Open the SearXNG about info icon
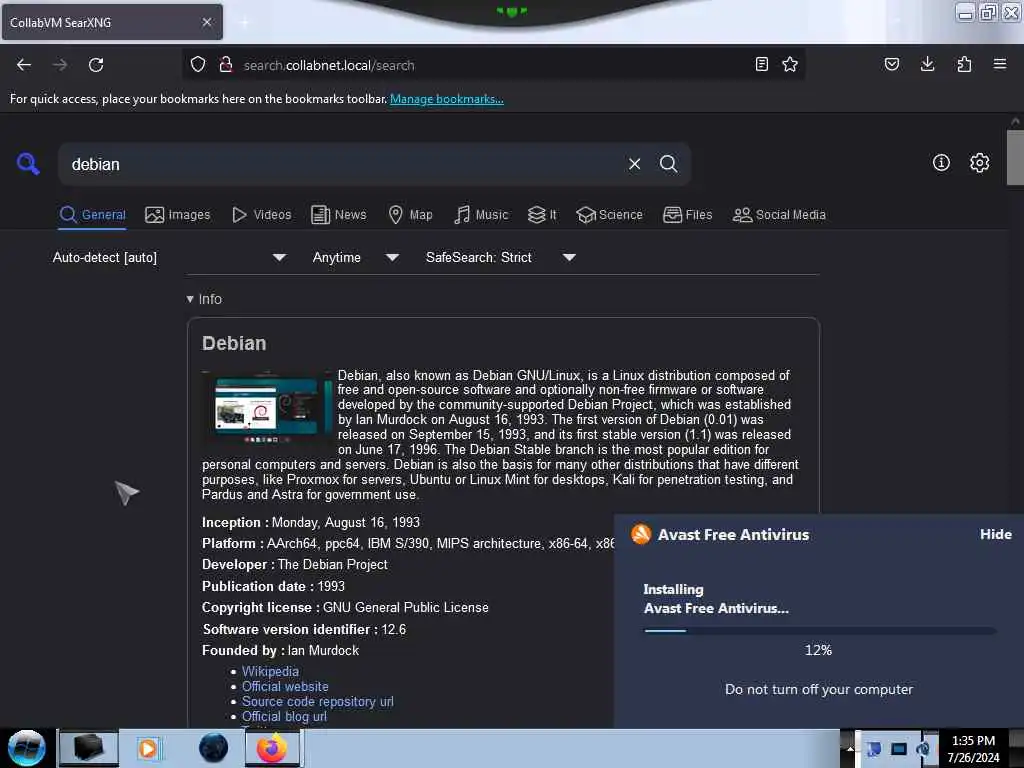This screenshot has height=768, width=1024. tap(941, 163)
